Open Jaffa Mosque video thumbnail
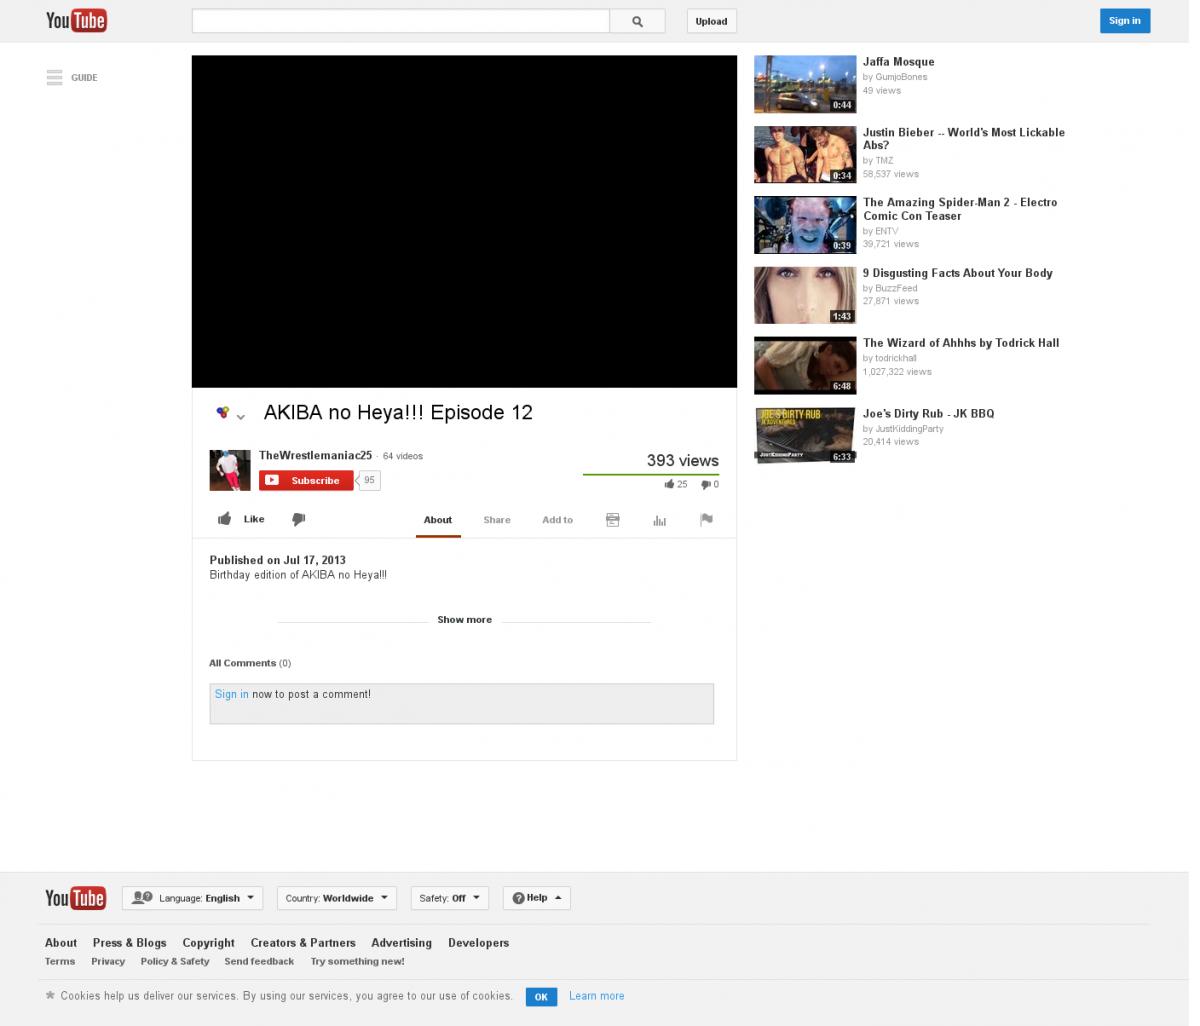The image size is (1200, 1026). pyautogui.click(x=805, y=84)
